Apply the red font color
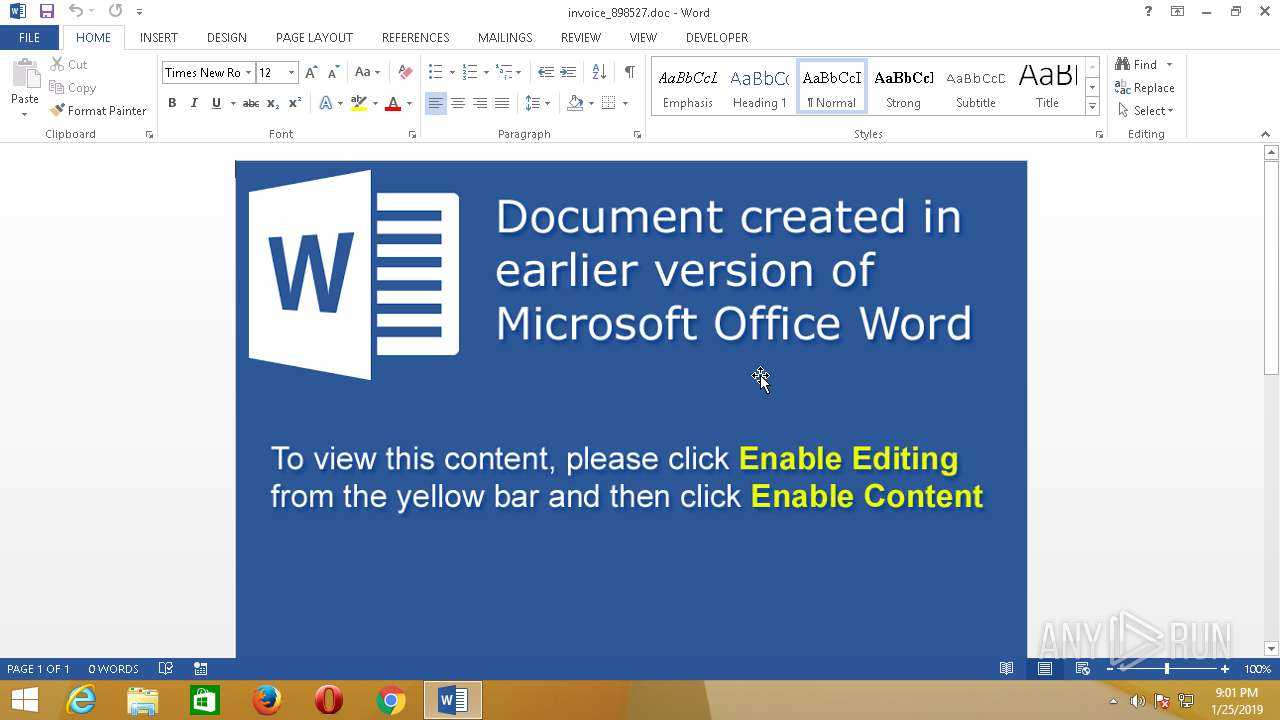1280x720 pixels. pyautogui.click(x=393, y=103)
